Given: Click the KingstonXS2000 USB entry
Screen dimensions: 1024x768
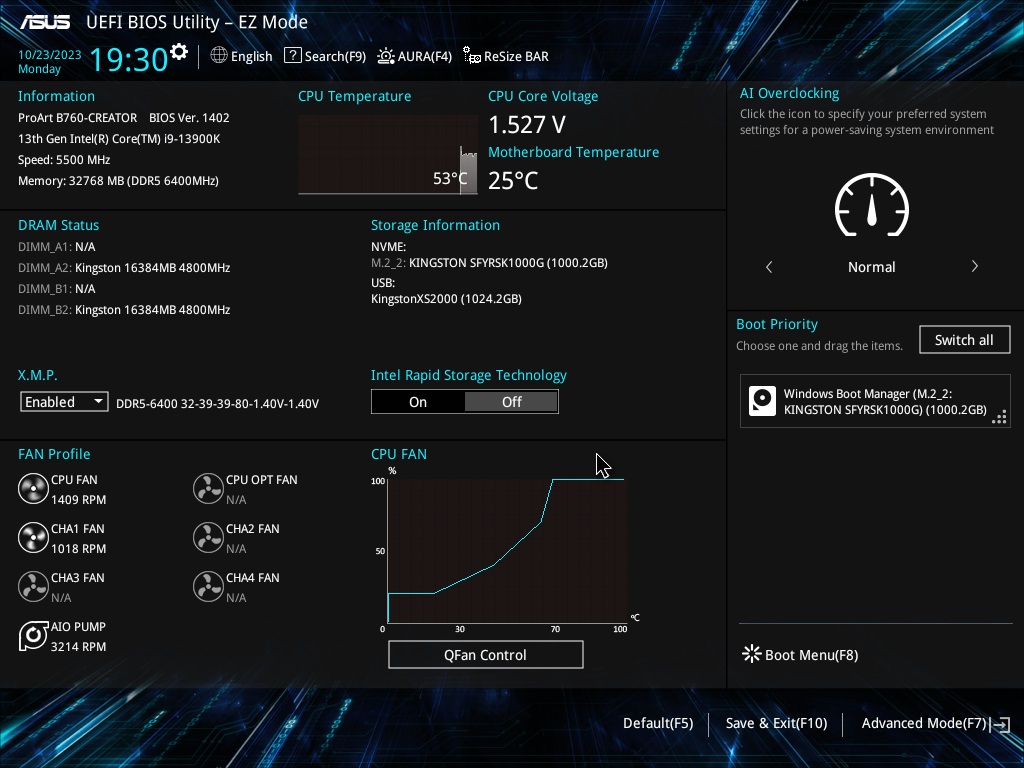Looking at the screenshot, I should 446,298.
